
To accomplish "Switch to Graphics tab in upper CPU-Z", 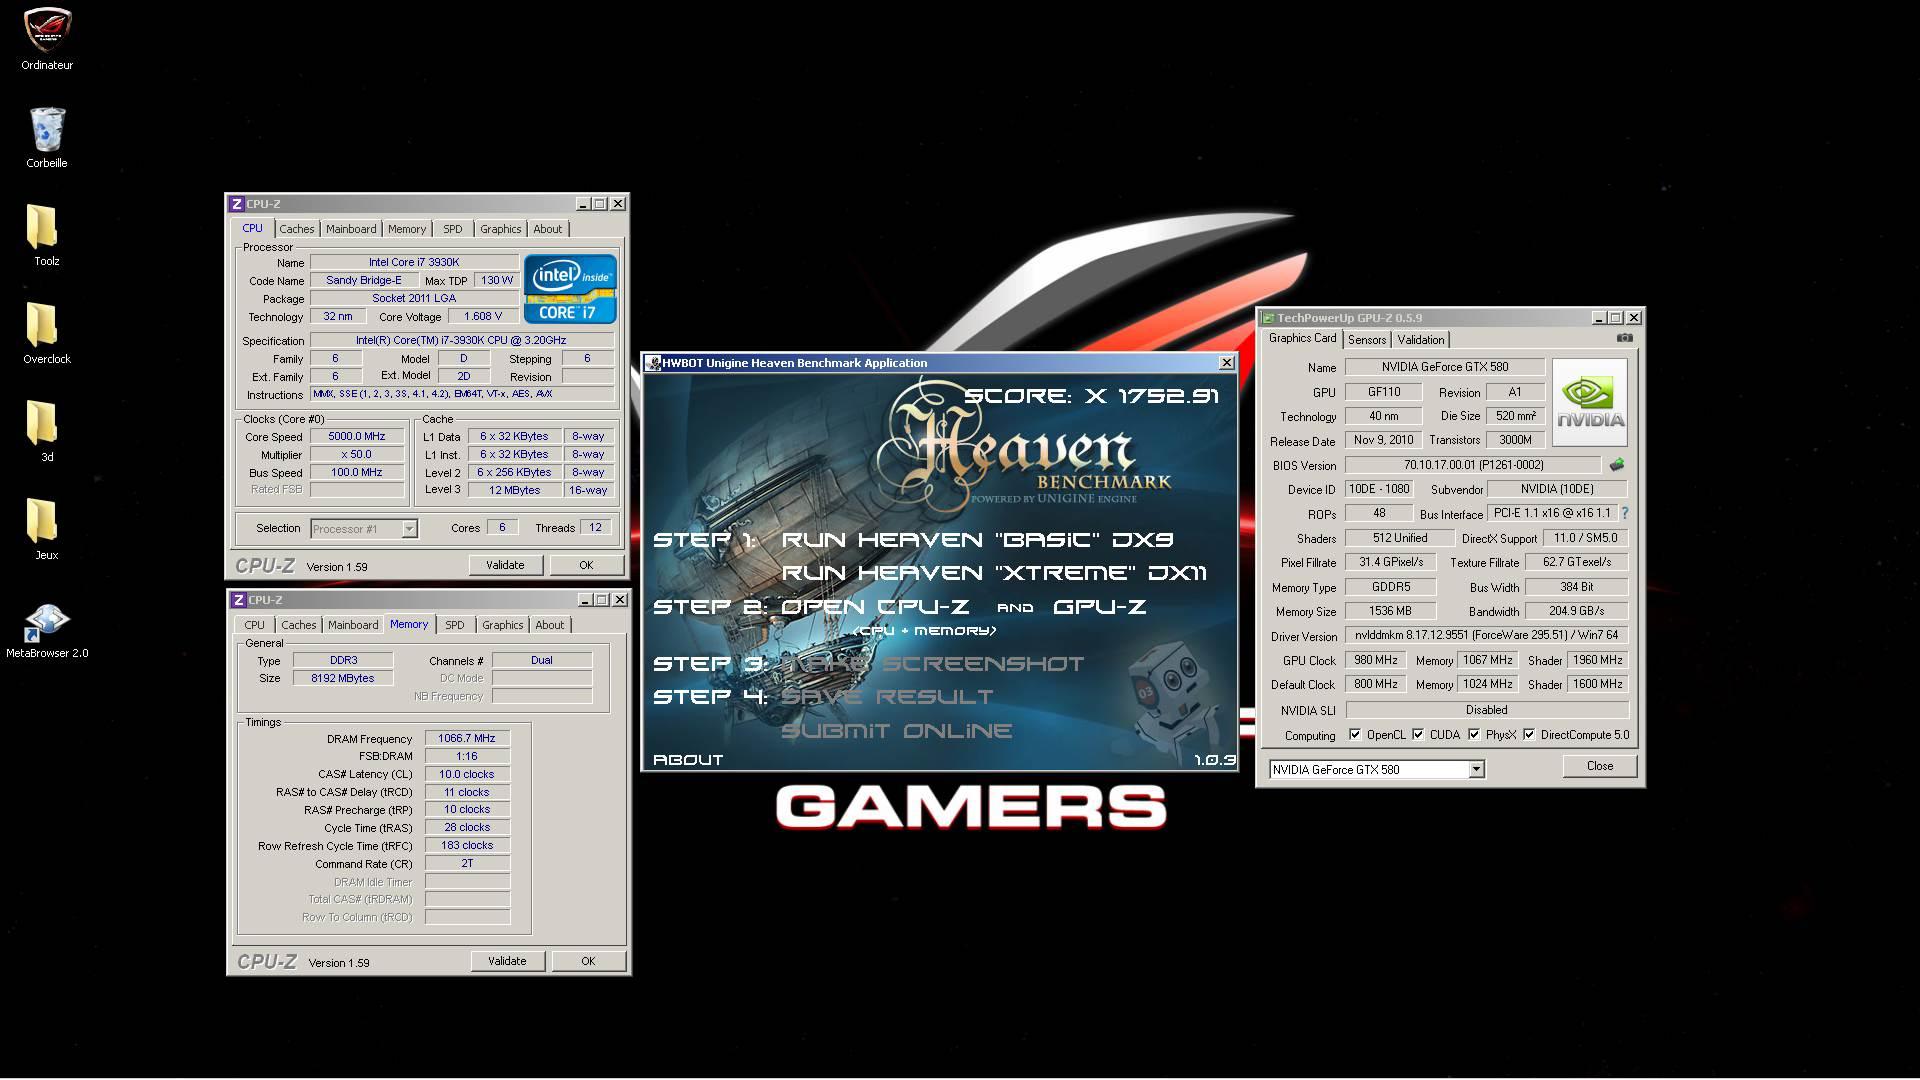I will [501, 229].
